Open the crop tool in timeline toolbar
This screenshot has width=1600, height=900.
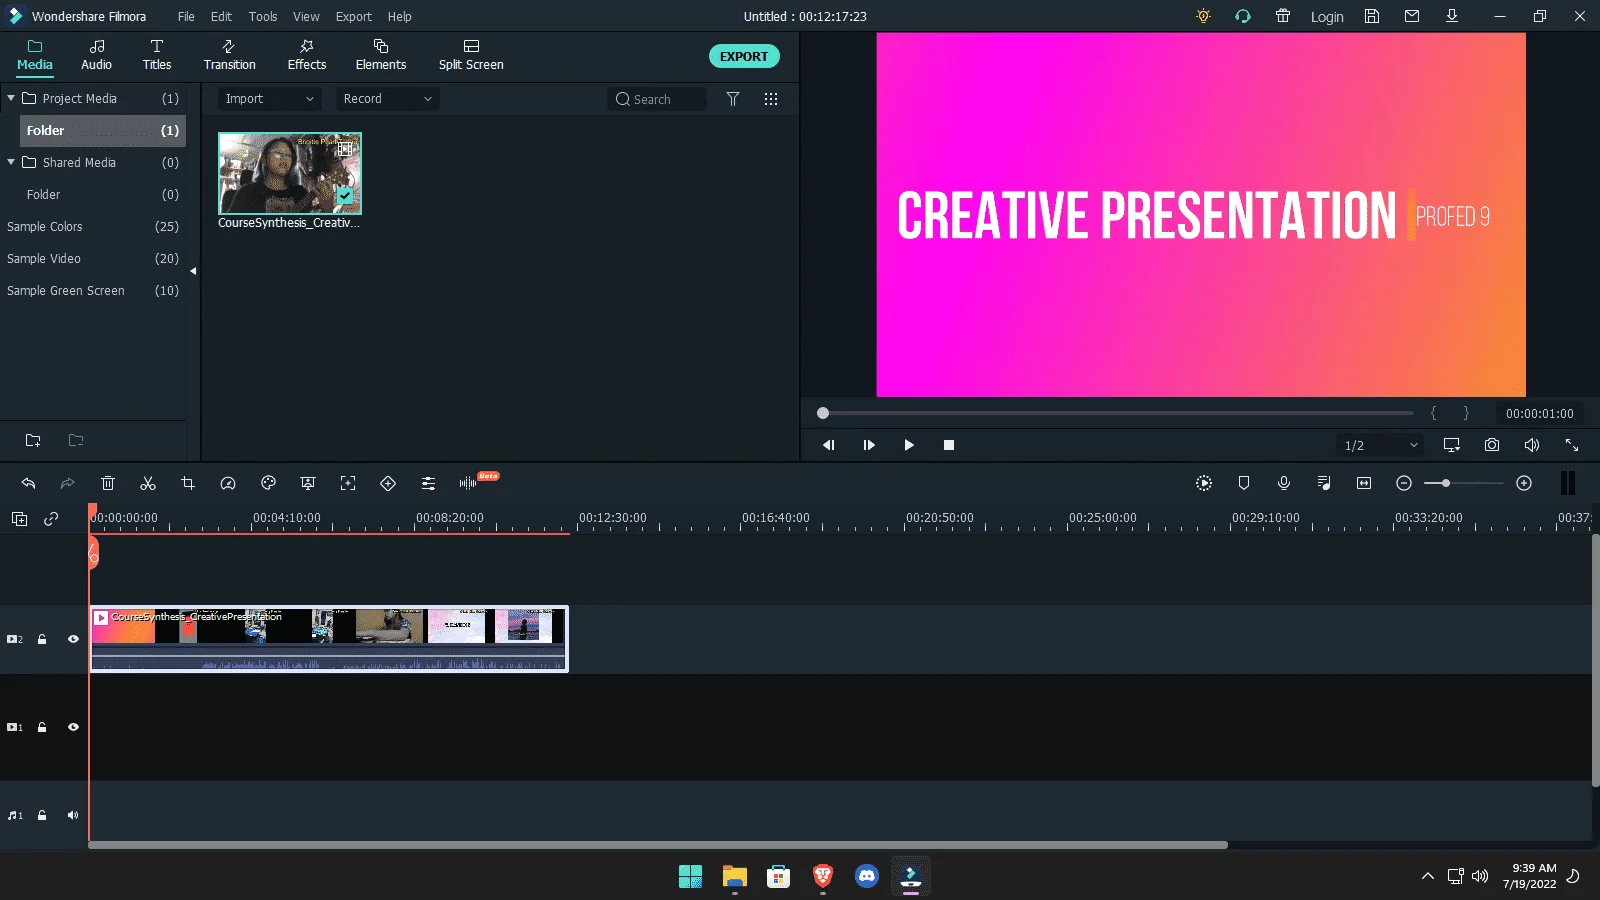pyautogui.click(x=188, y=483)
